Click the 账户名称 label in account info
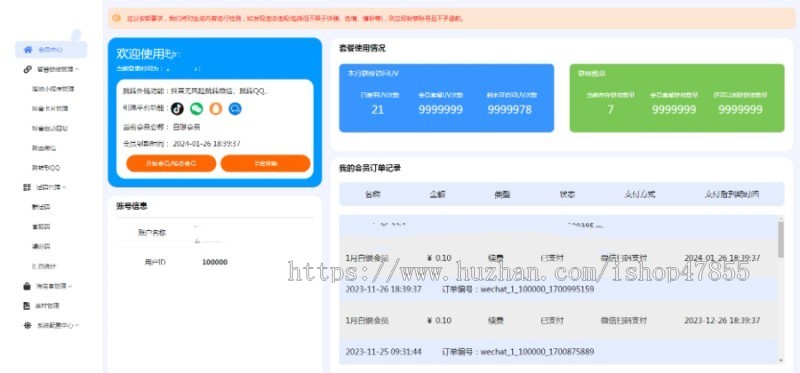Image resolution: width=800 pixels, height=373 pixels. 152,233
